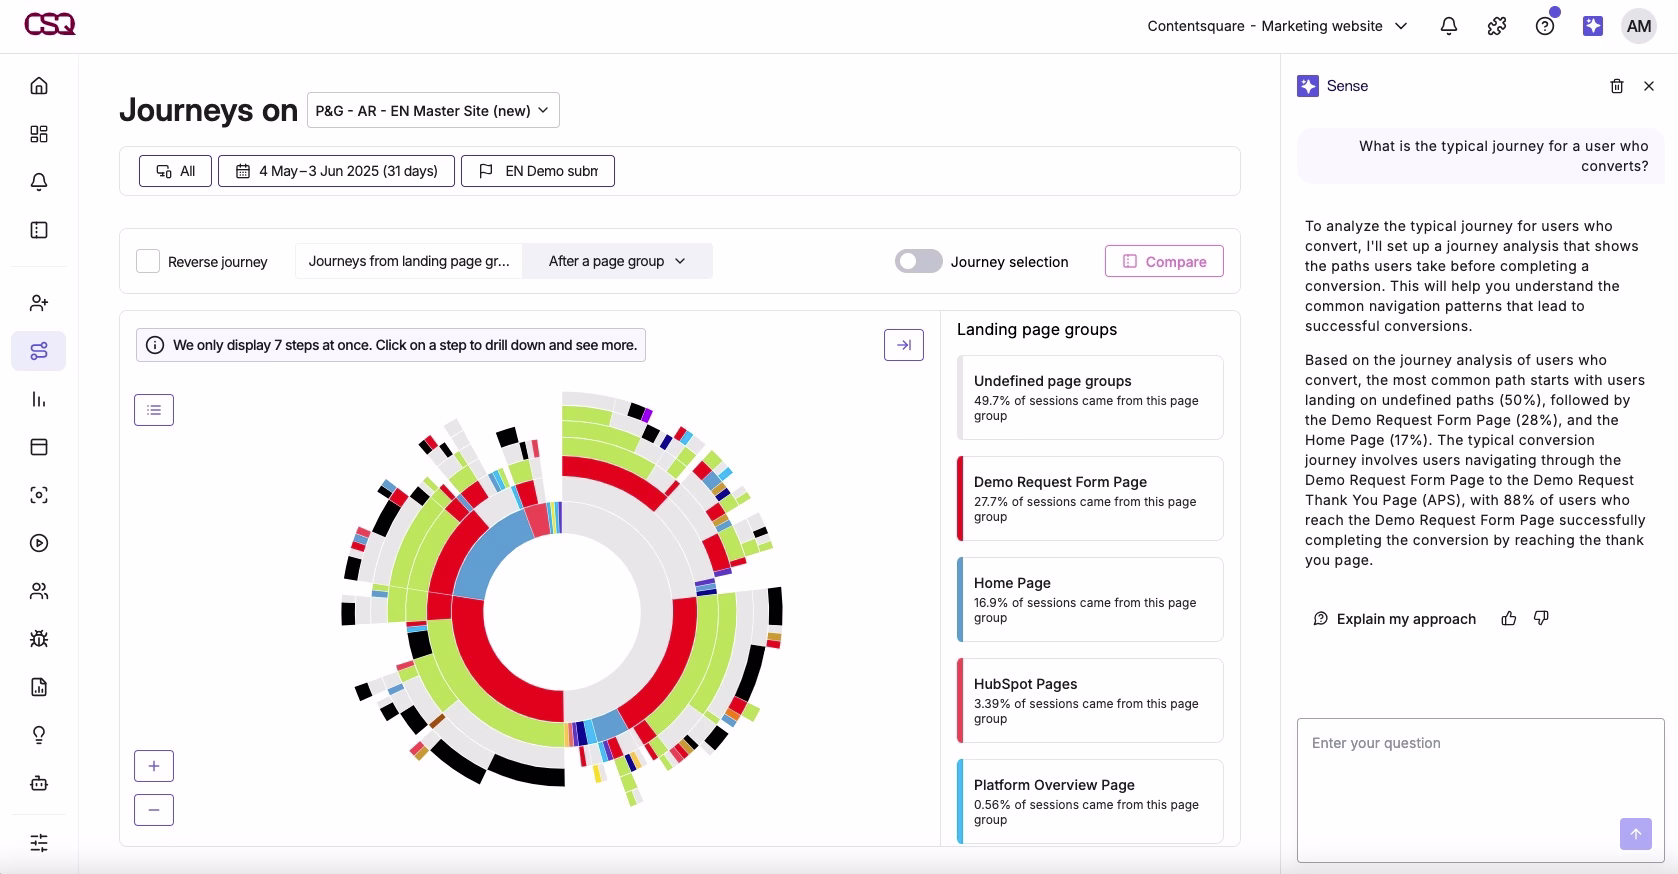Image resolution: width=1678 pixels, height=874 pixels.
Task: Delete Sense conversation with trash icon
Action: click(1617, 86)
